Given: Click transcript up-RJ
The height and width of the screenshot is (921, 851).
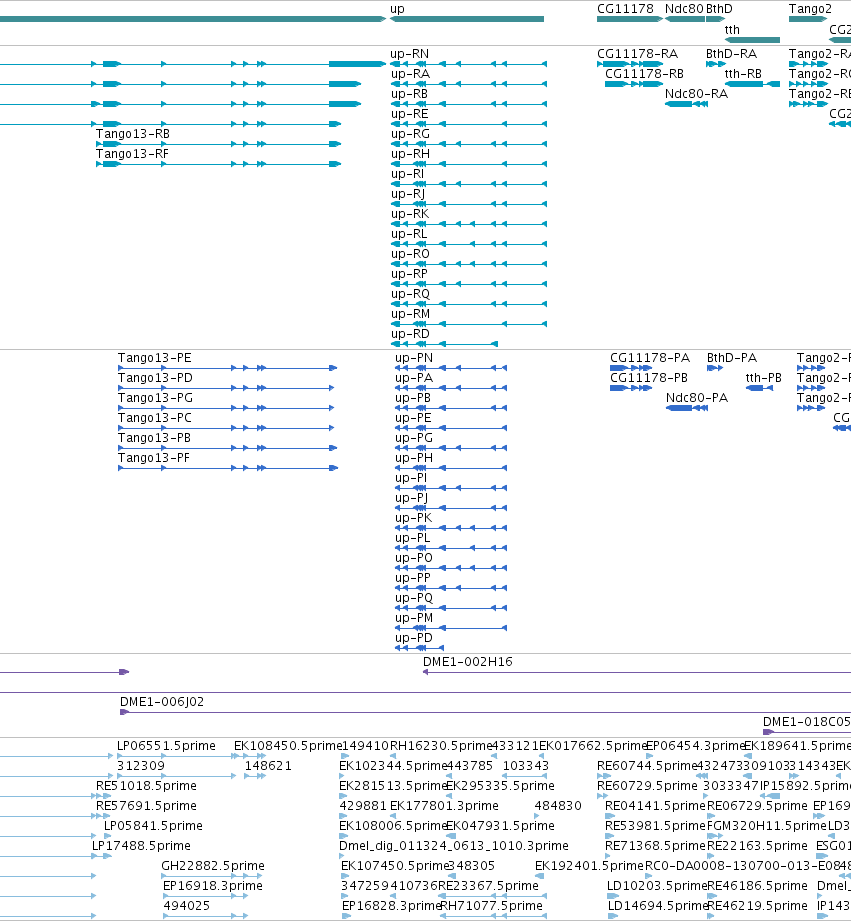Looking at the screenshot, I should point(469,204).
